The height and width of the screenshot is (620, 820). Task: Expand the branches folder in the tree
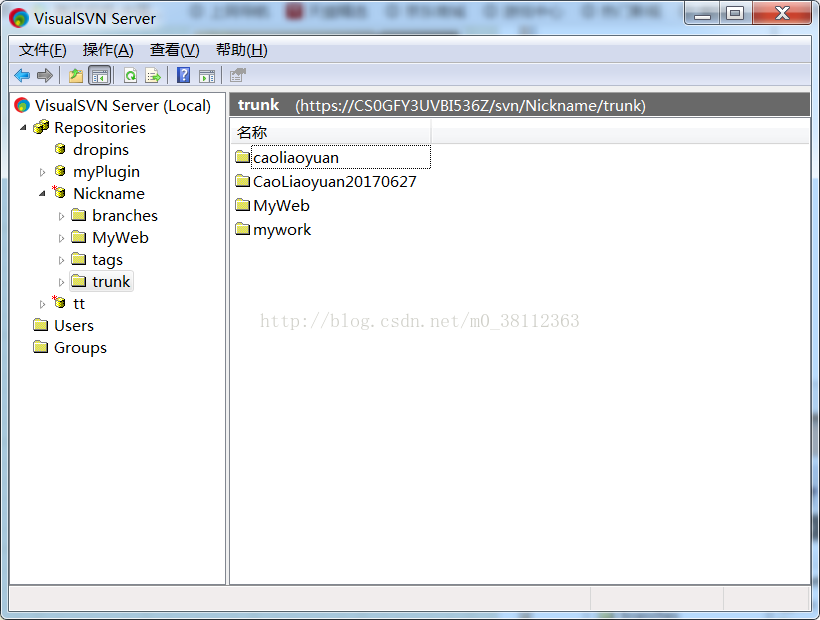coord(61,216)
